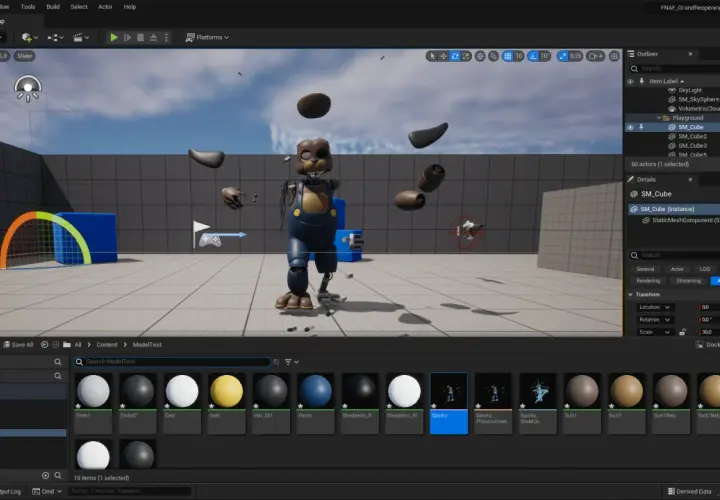Choose the Select objects mode arrow icon
The image size is (720, 500).
click(432, 56)
